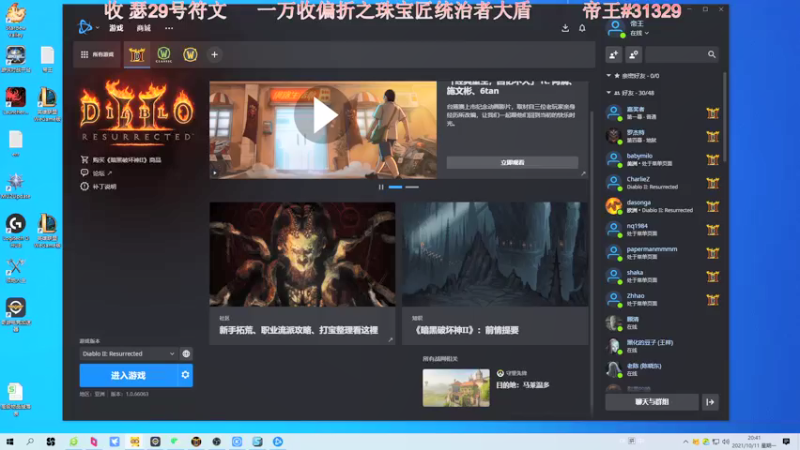Select the WoW Classic game tab
Viewport: 800px width, 450px height.
click(164, 55)
